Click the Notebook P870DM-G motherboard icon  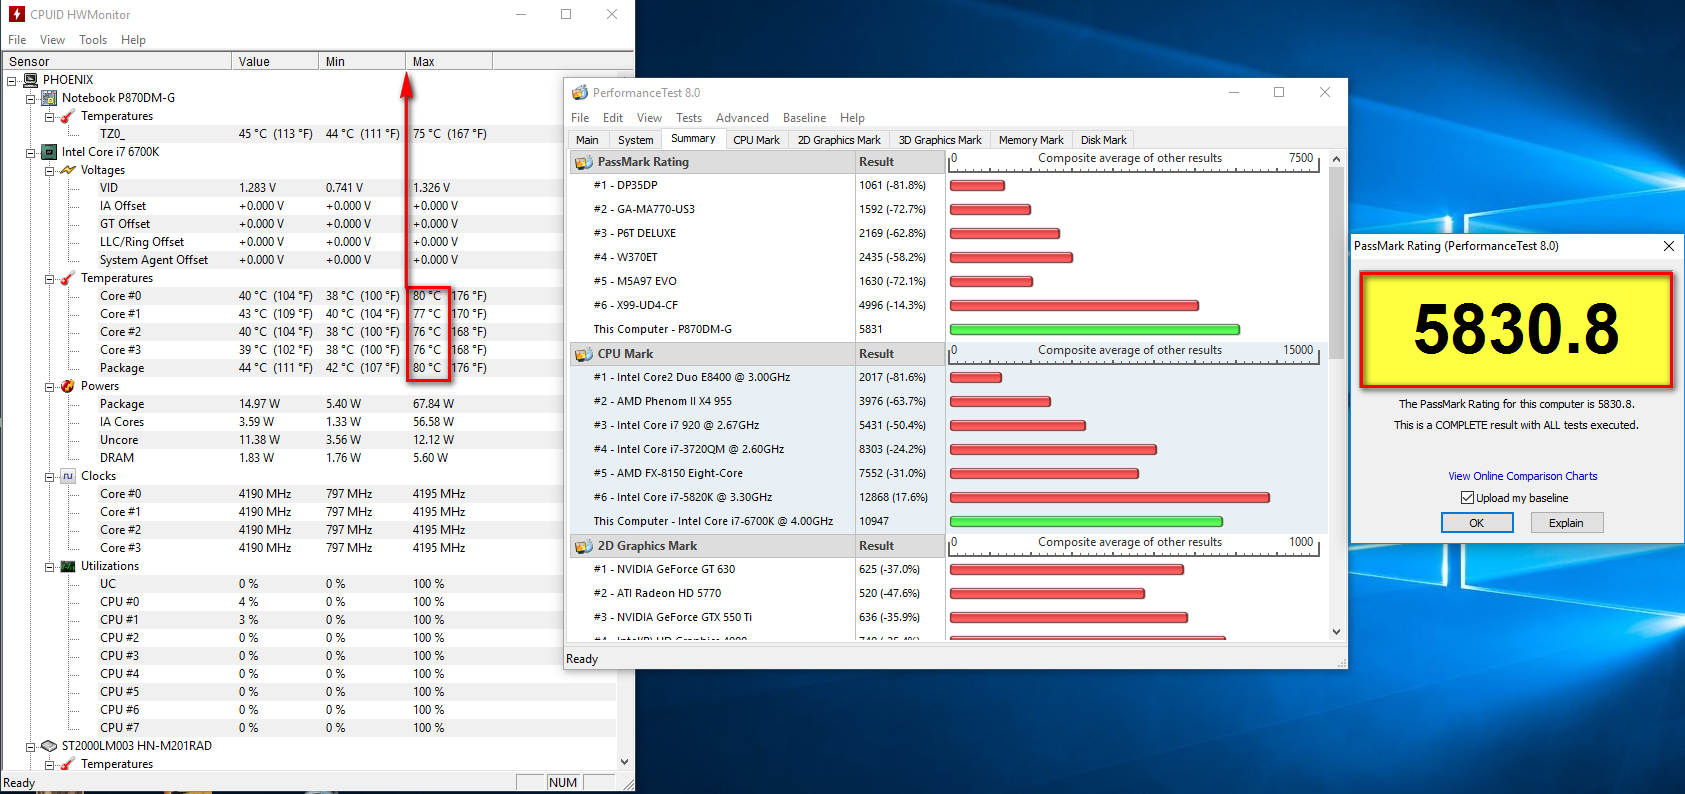49,98
